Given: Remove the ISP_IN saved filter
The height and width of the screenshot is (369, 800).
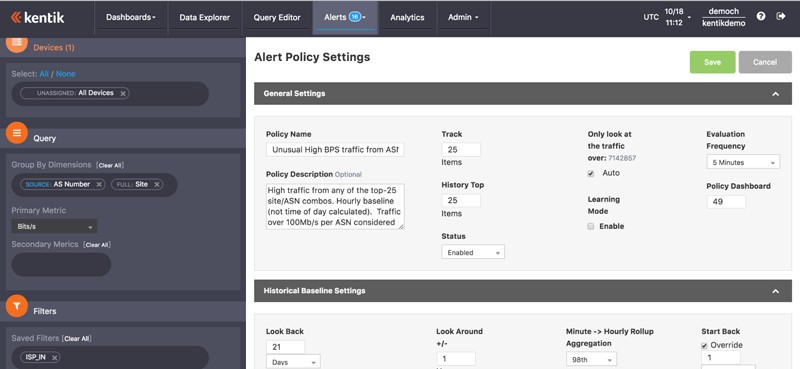Looking at the screenshot, I should point(54,357).
